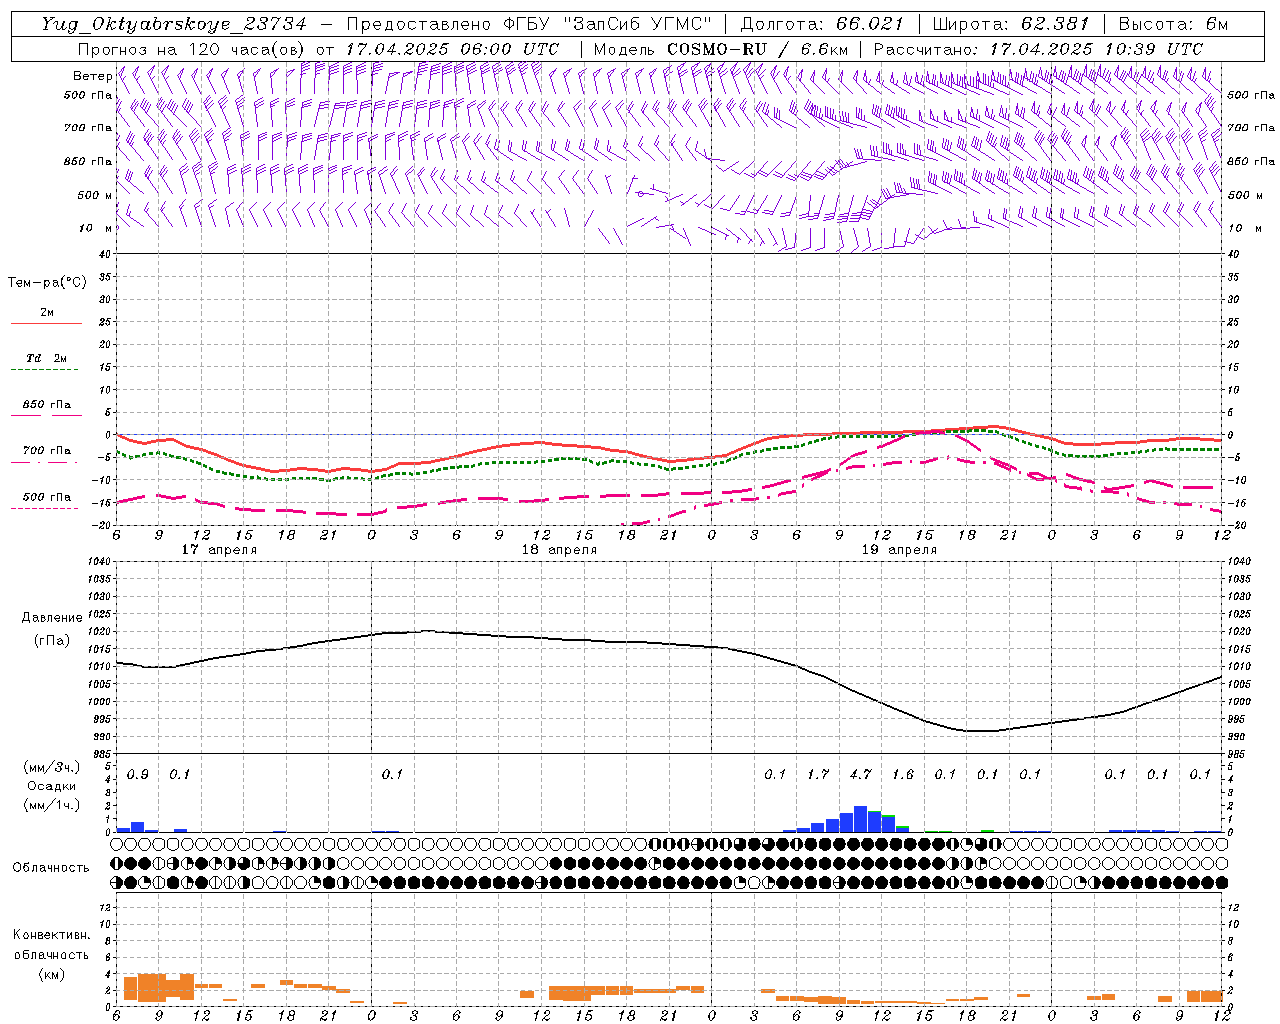
Task: Click the latitude value 62.381
Action: (1055, 24)
